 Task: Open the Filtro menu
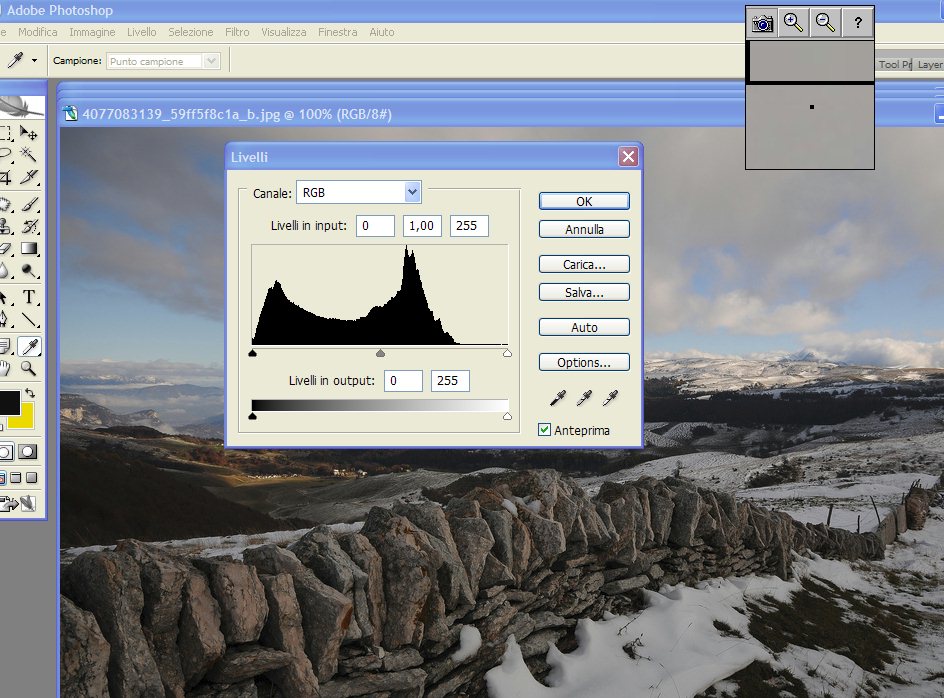[x=237, y=32]
